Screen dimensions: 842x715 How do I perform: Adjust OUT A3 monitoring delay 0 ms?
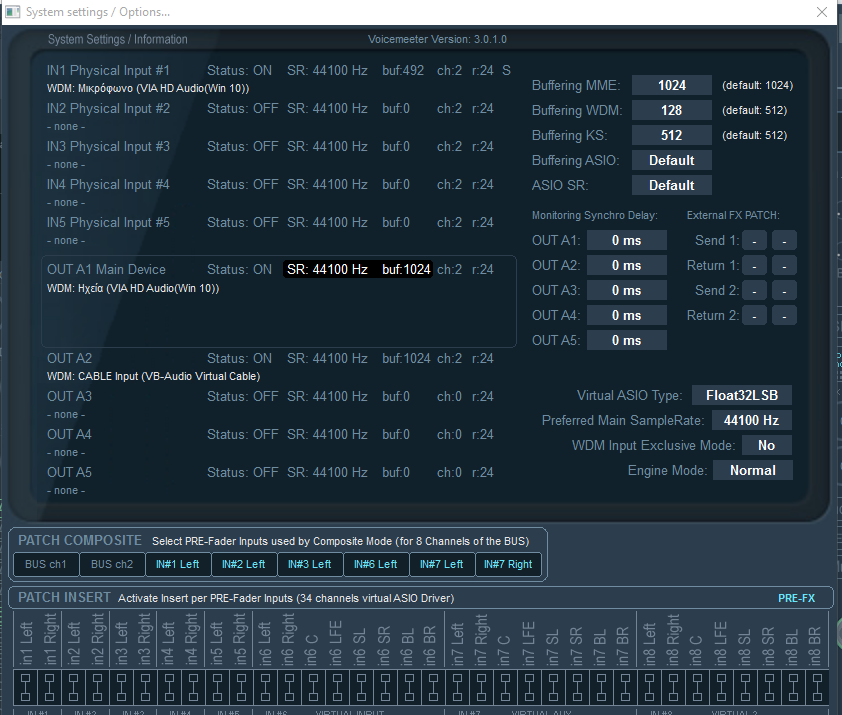pyautogui.click(x=627, y=290)
